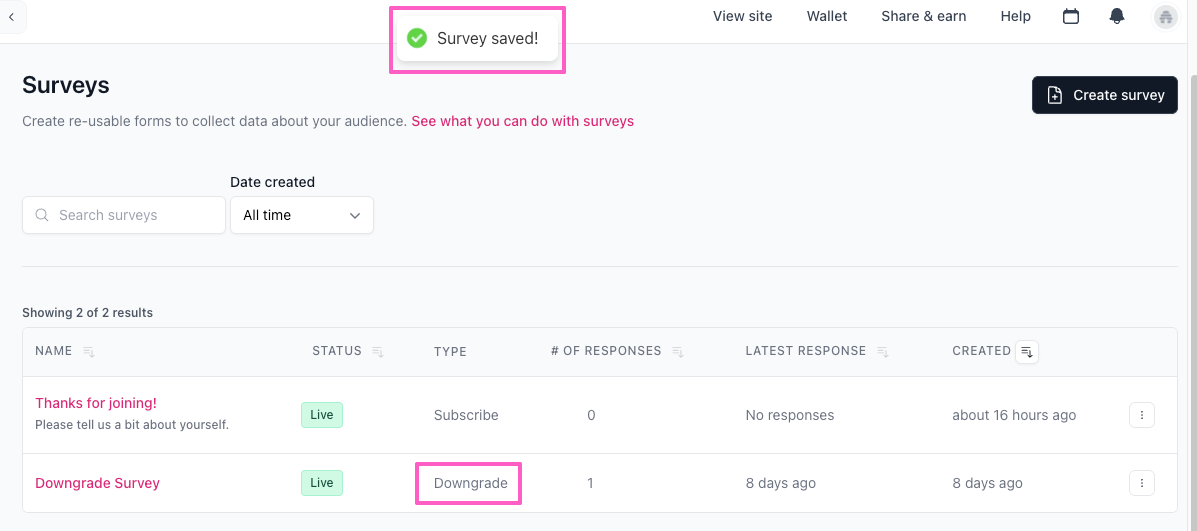Open the Help menu item
1197x531 pixels.
tap(1015, 16)
